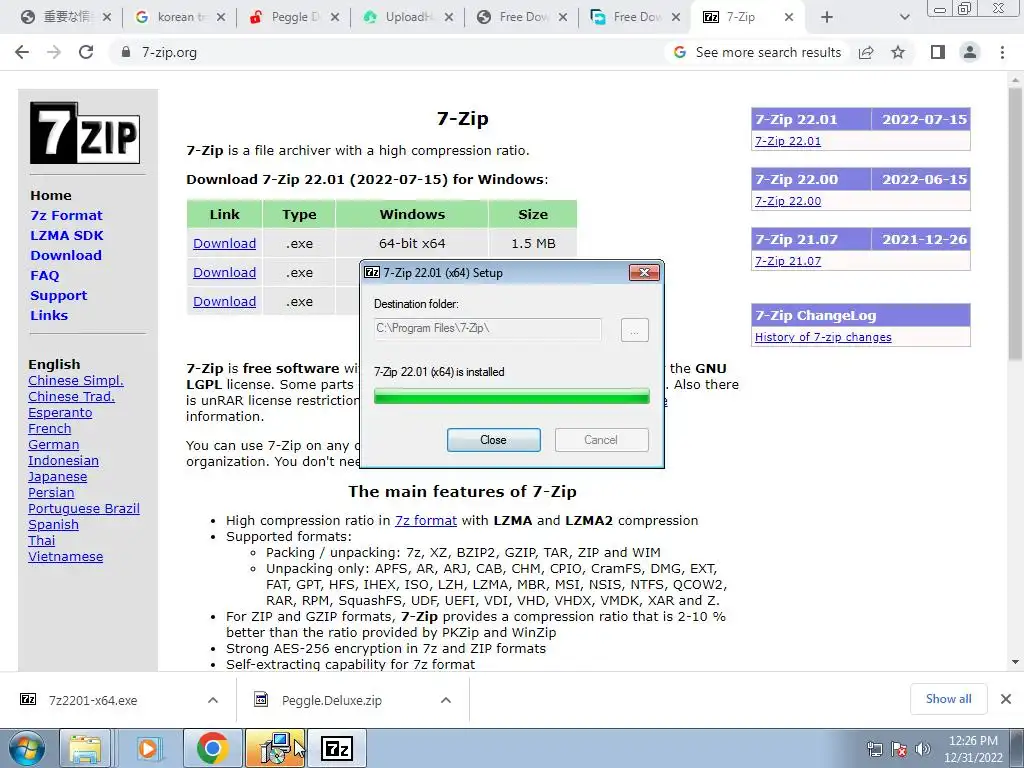This screenshot has width=1024, height=768.
Task: Open the FAQ sidebar link
Action: 44,276
